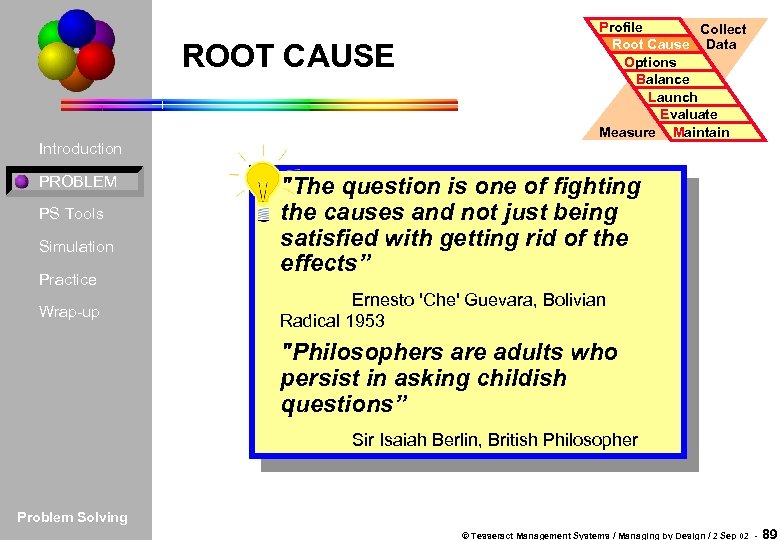Click the ROOT CAUSE slide title
The height and width of the screenshot is (540, 780).
click(288, 56)
